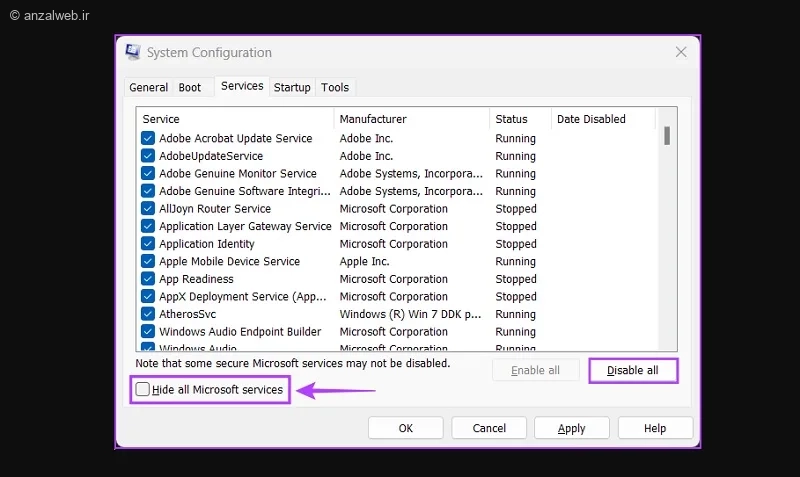Screen dimensions: 800x477
Task: Sort by the Service column header
Action: point(236,119)
